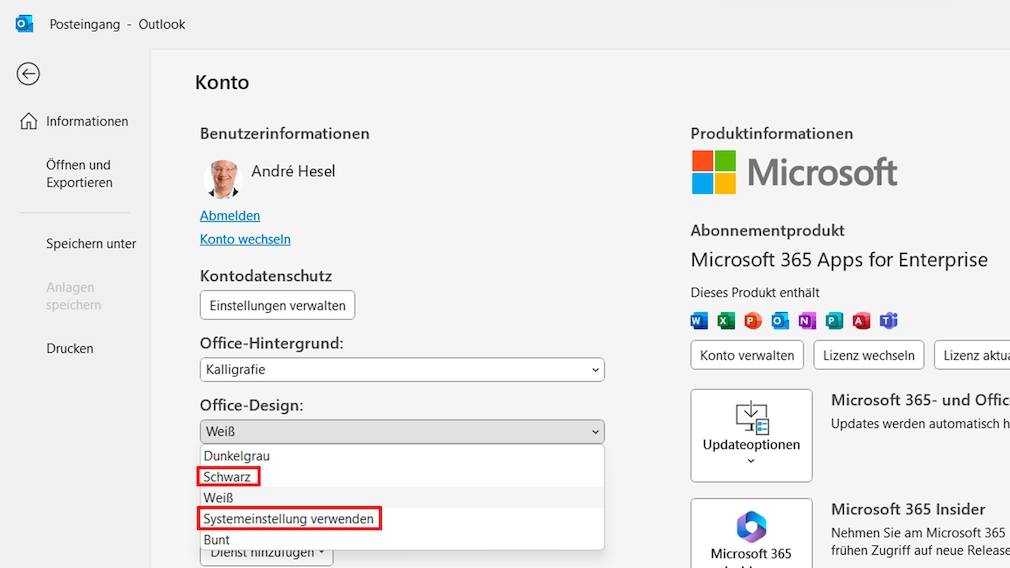1010x568 pixels.
Task: Click the home icon next to Informationen
Action: click(x=29, y=121)
